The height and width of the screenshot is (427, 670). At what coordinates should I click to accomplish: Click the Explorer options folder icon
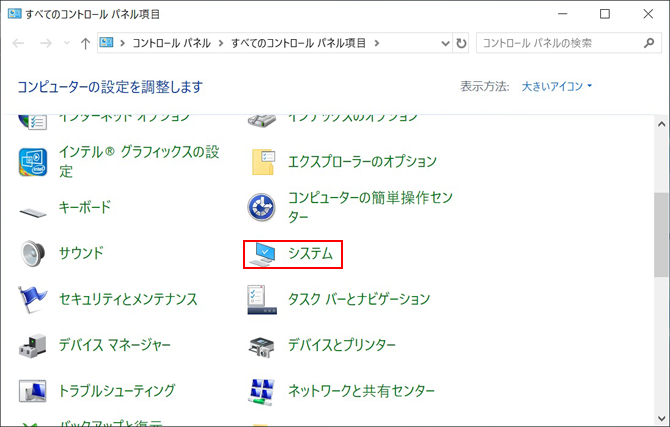262,162
